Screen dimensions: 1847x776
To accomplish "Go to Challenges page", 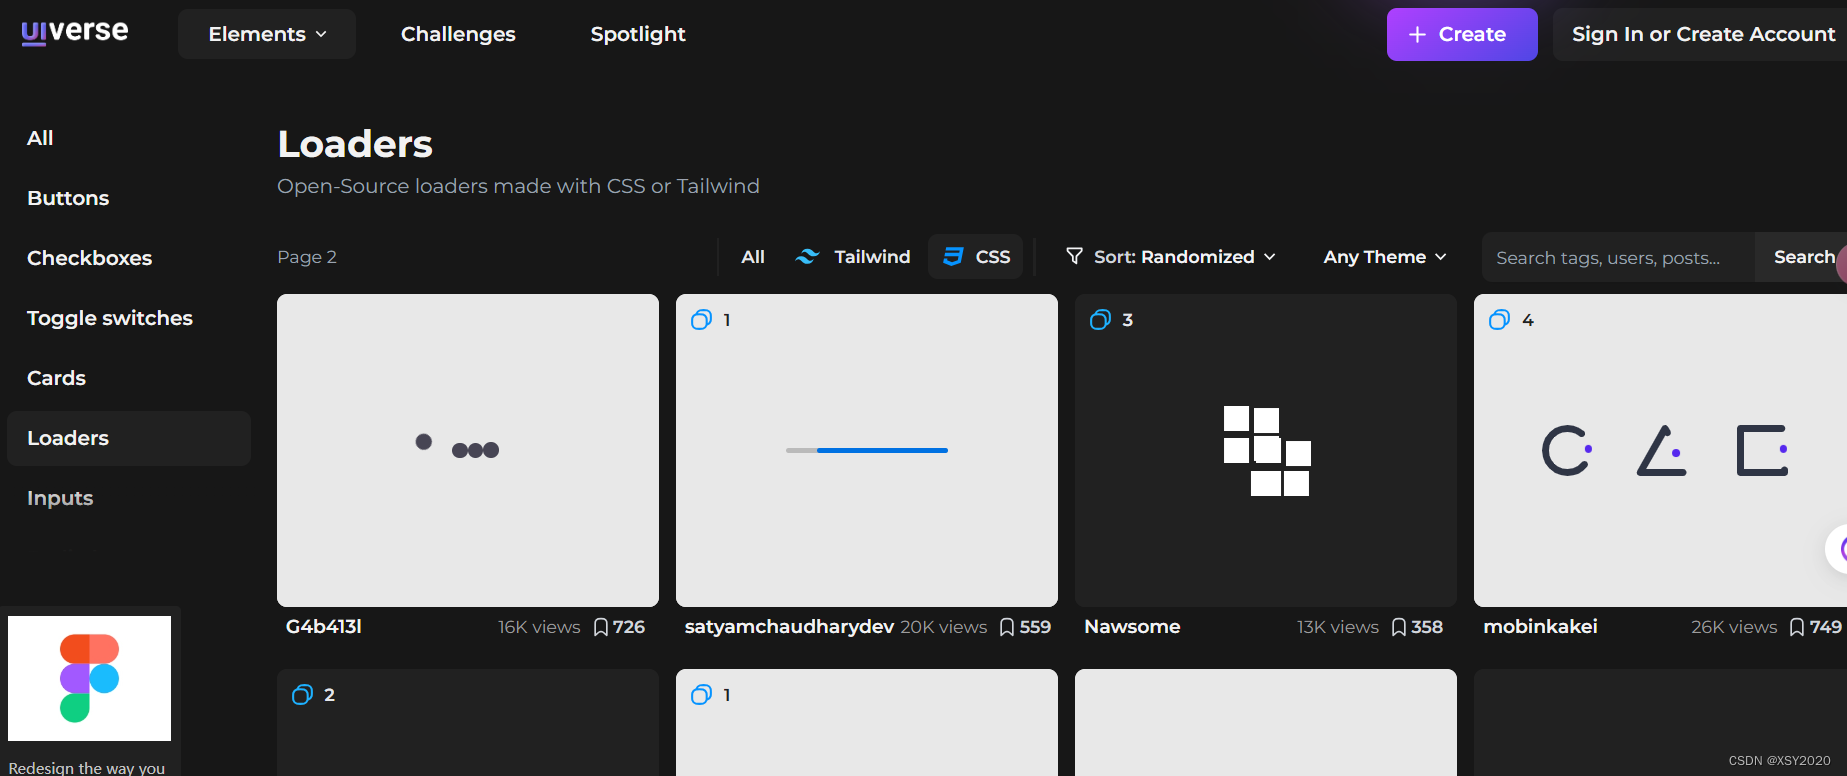I will (x=458, y=34).
